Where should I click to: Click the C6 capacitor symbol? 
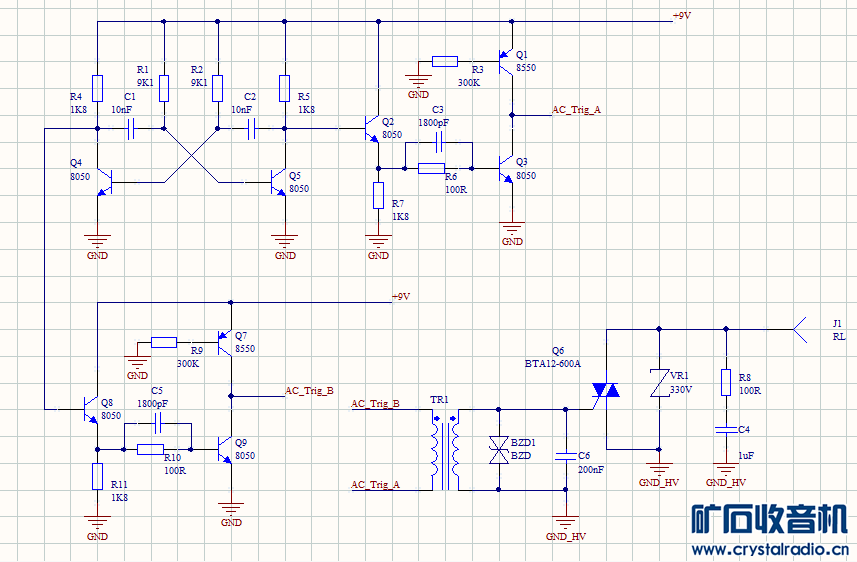[566, 456]
